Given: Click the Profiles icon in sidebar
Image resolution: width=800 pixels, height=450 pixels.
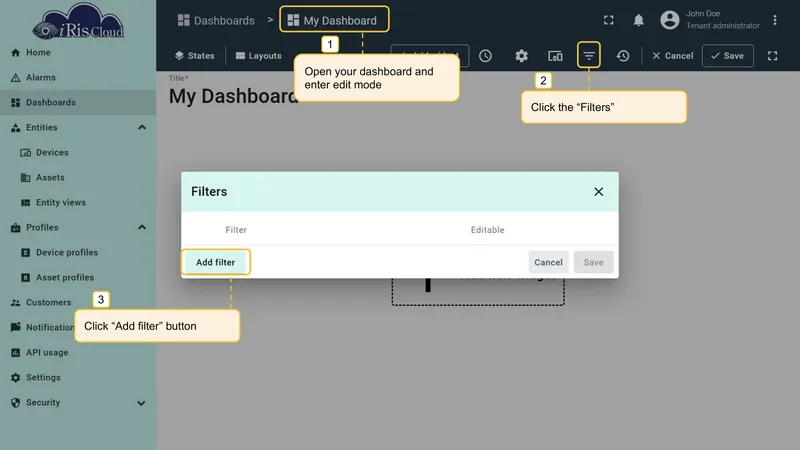Looking at the screenshot, I should pos(15,228).
